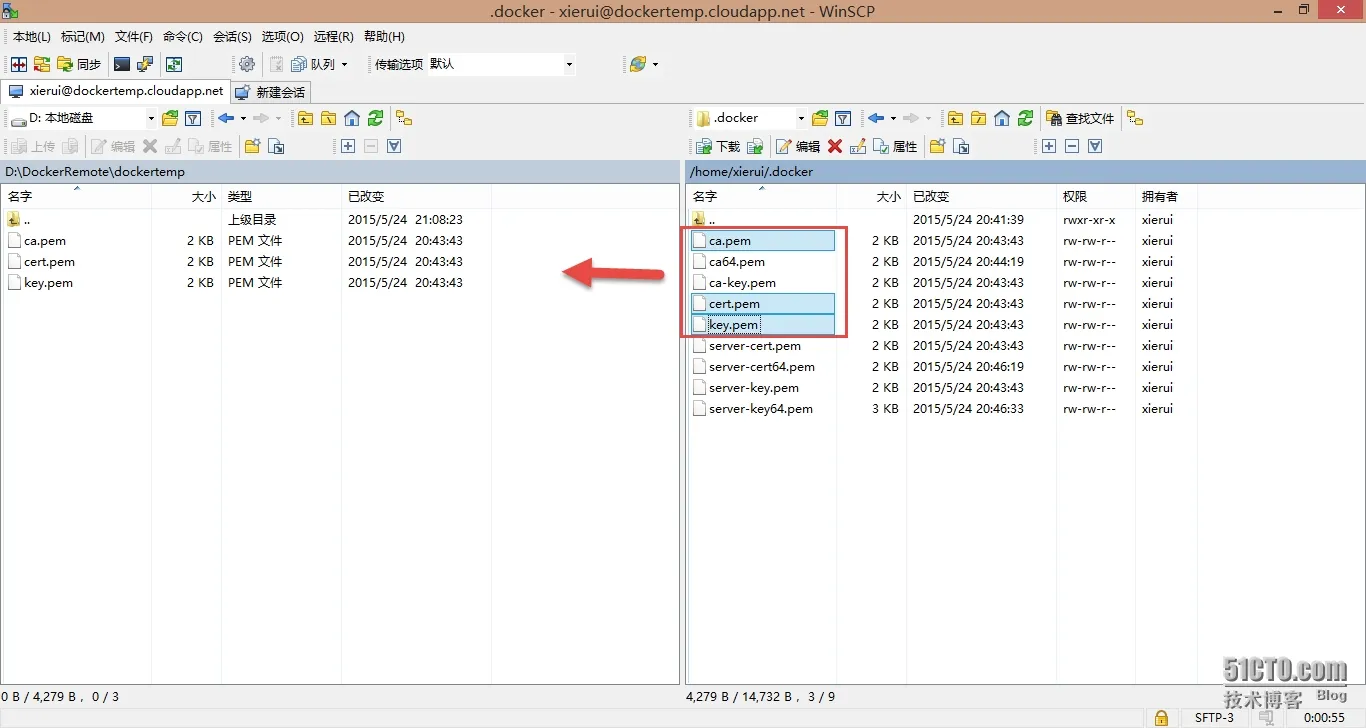Click remote invert selection icon
This screenshot has width=1366, height=728.
click(x=1095, y=146)
